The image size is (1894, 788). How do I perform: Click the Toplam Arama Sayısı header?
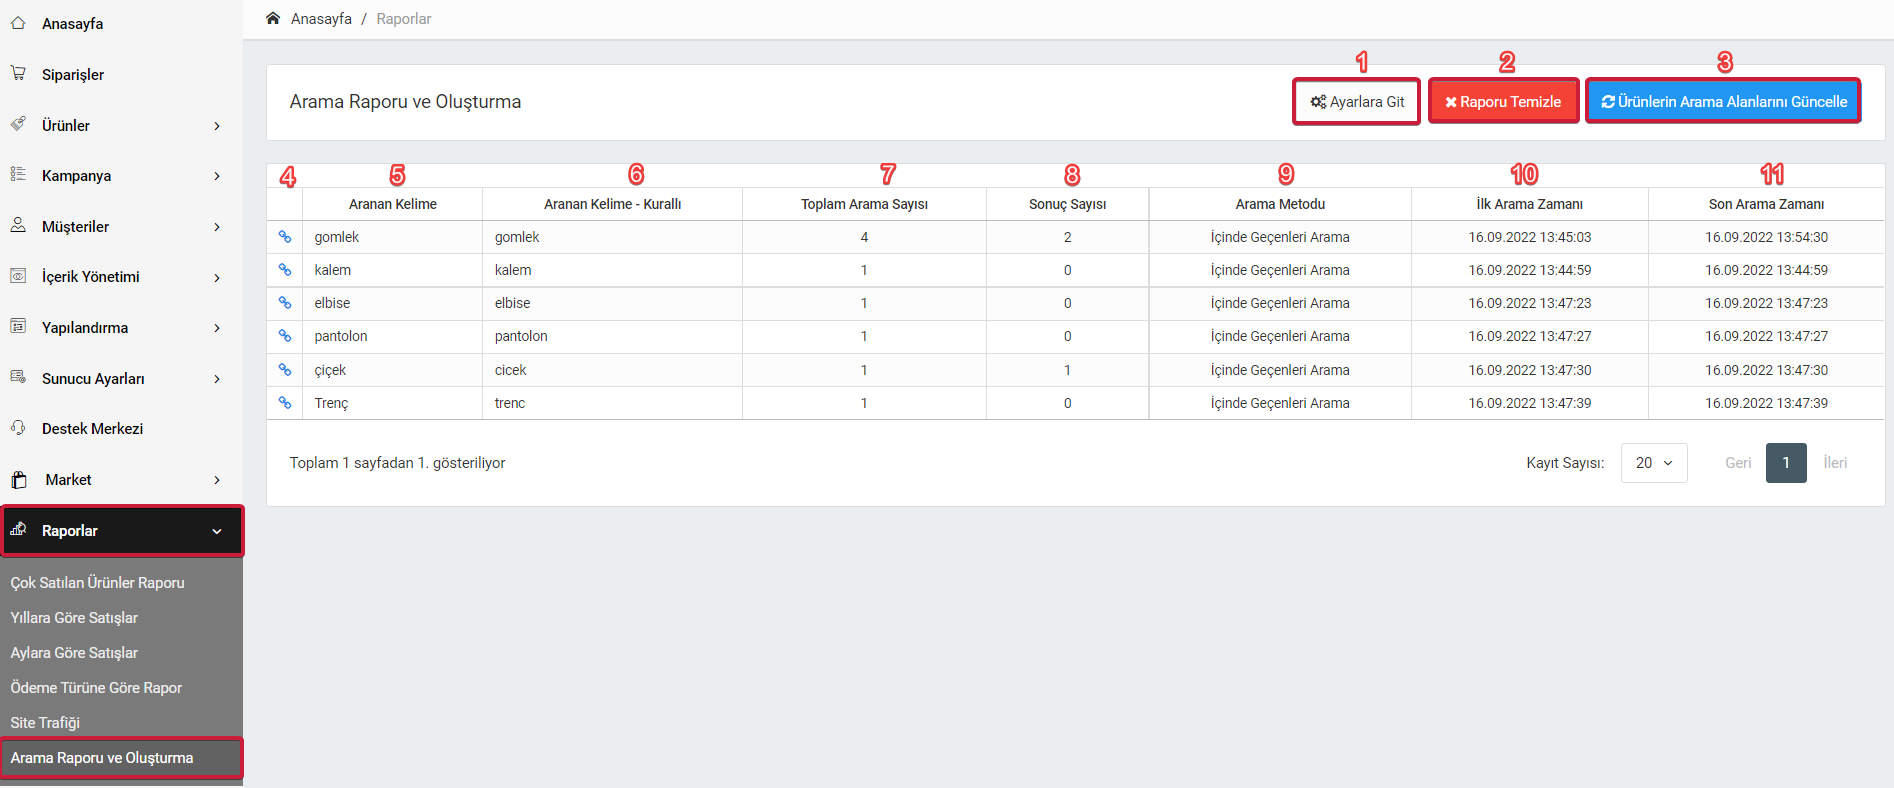(864, 204)
